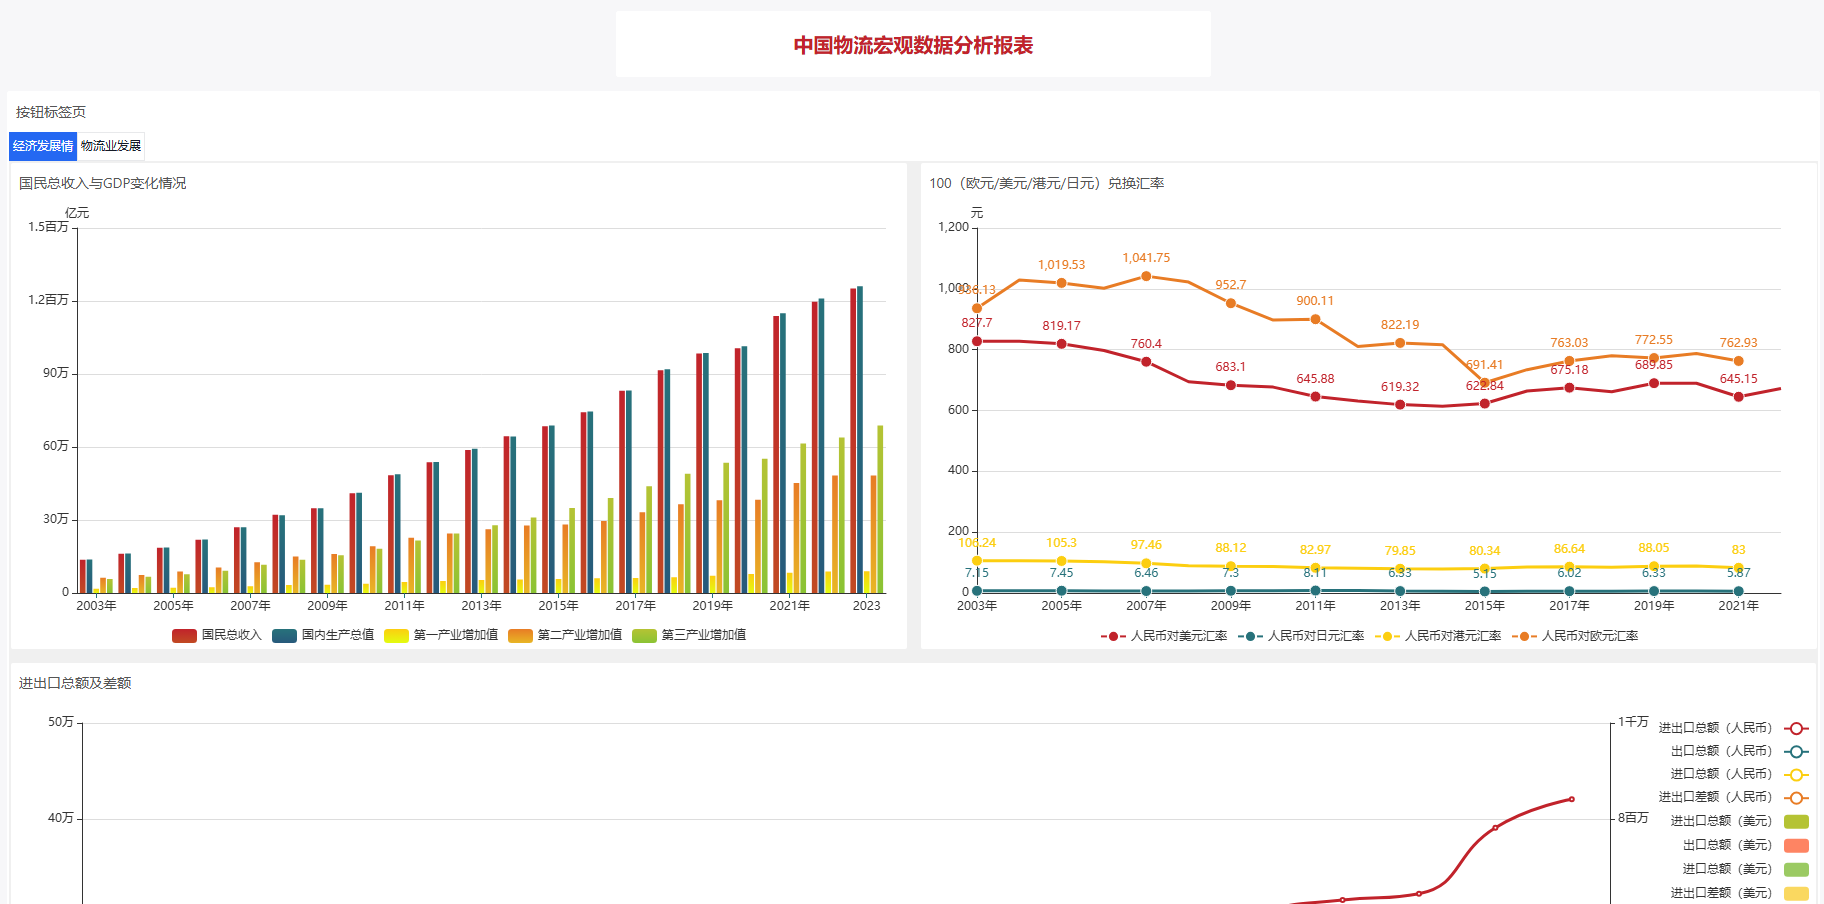Screen dimensions: 1824x904
Task: Click 进口总额（人民币）legend marker icon
Action: tap(1796, 774)
